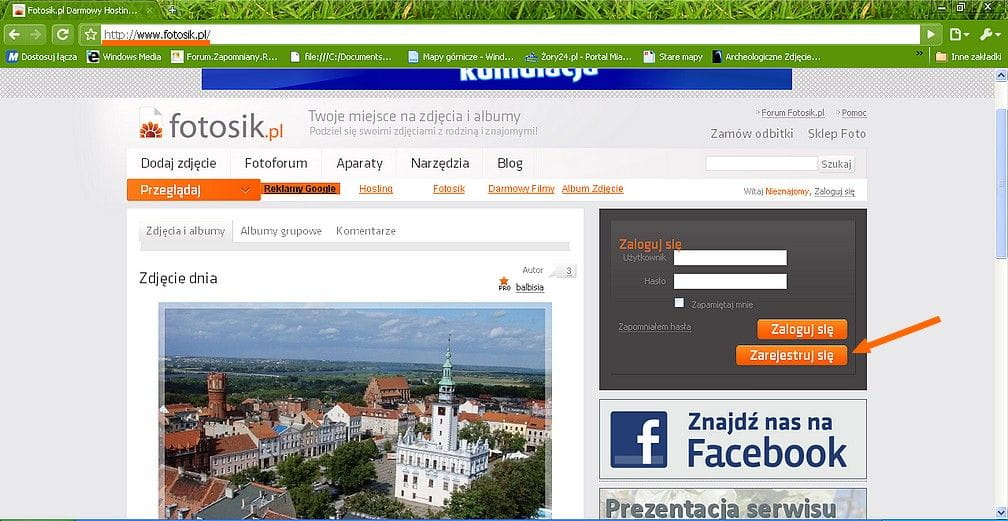Select the Zdjęcia i albumy tab
The image size is (1008, 521).
click(185, 230)
